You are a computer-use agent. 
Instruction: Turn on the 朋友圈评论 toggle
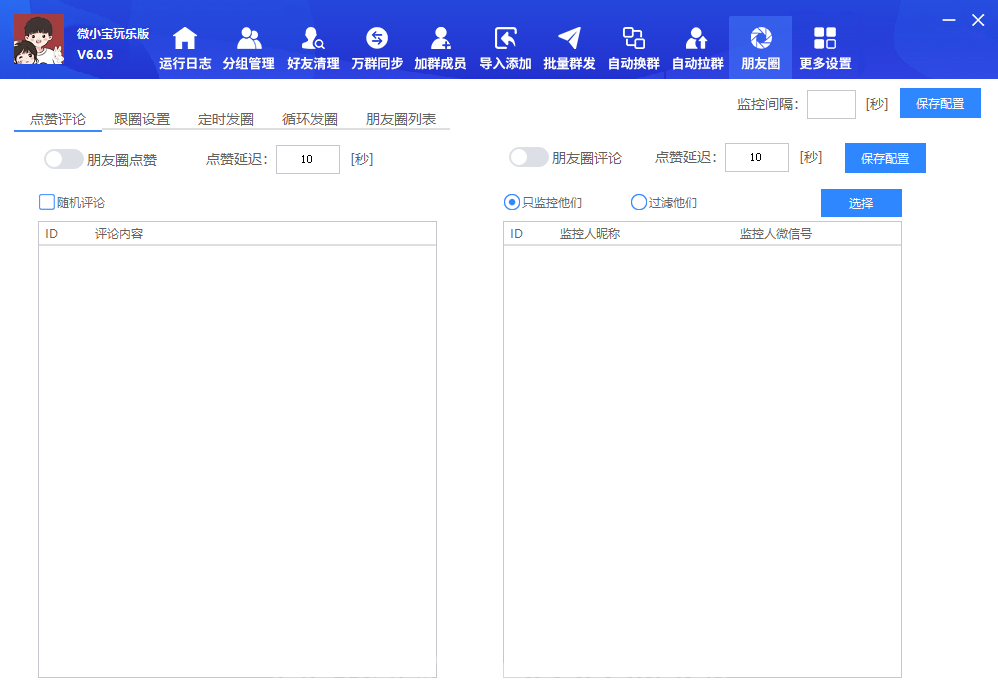tap(528, 158)
